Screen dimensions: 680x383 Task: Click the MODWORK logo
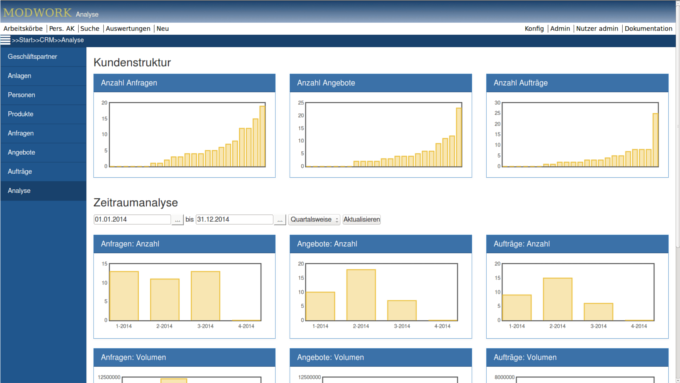[x=37, y=13]
